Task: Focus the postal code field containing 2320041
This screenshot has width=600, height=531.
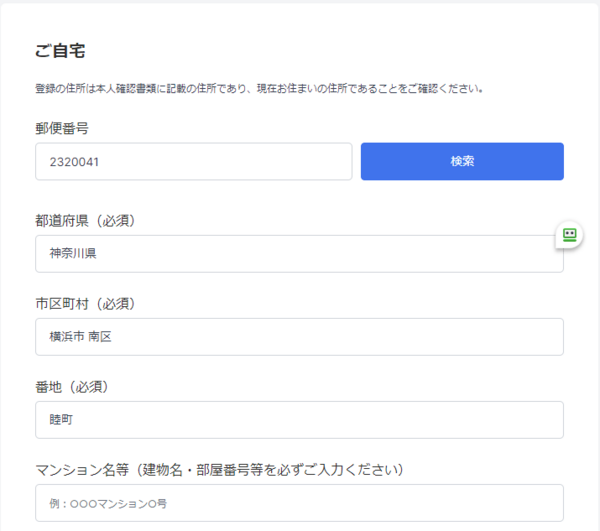Action: (193, 161)
